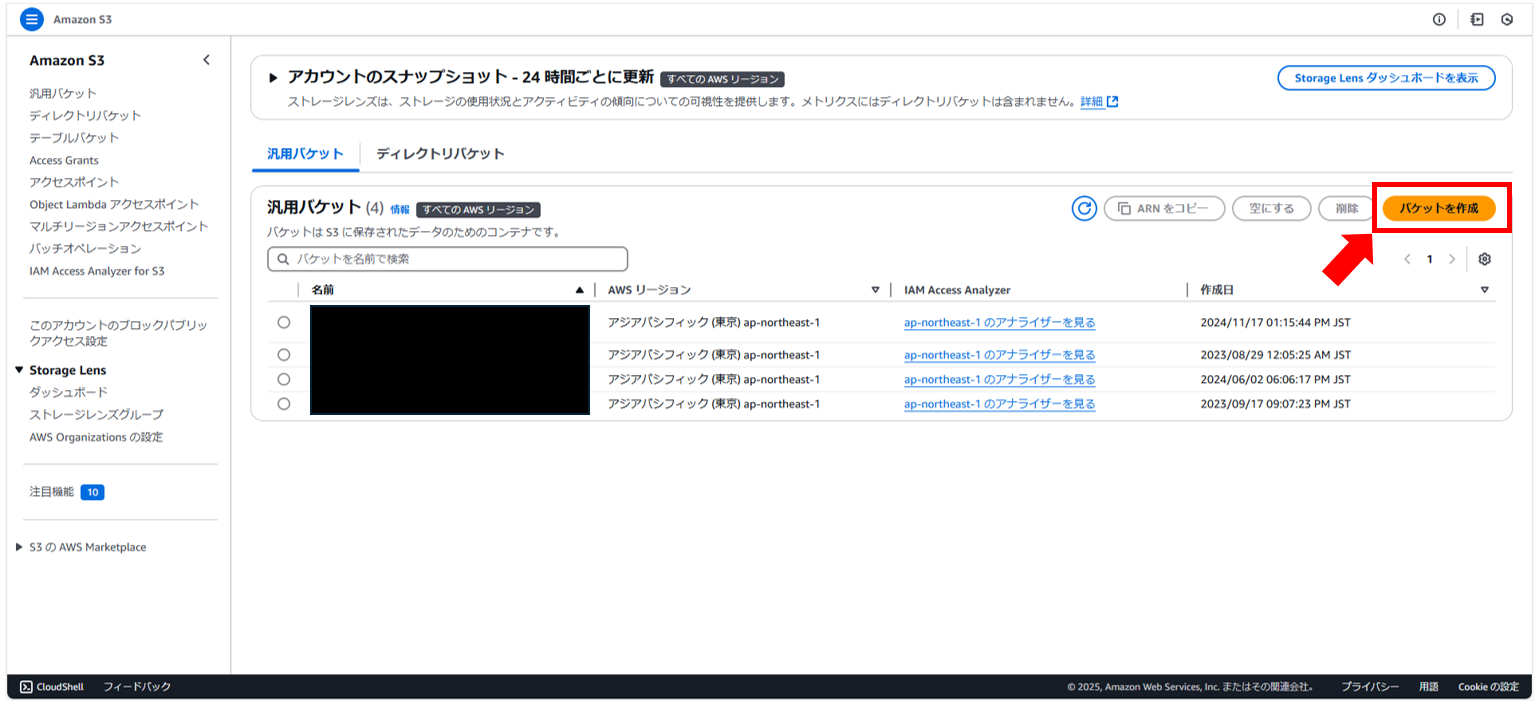Open the side panel icon in top bar
The height and width of the screenshot is (704, 1537).
pos(1477,19)
